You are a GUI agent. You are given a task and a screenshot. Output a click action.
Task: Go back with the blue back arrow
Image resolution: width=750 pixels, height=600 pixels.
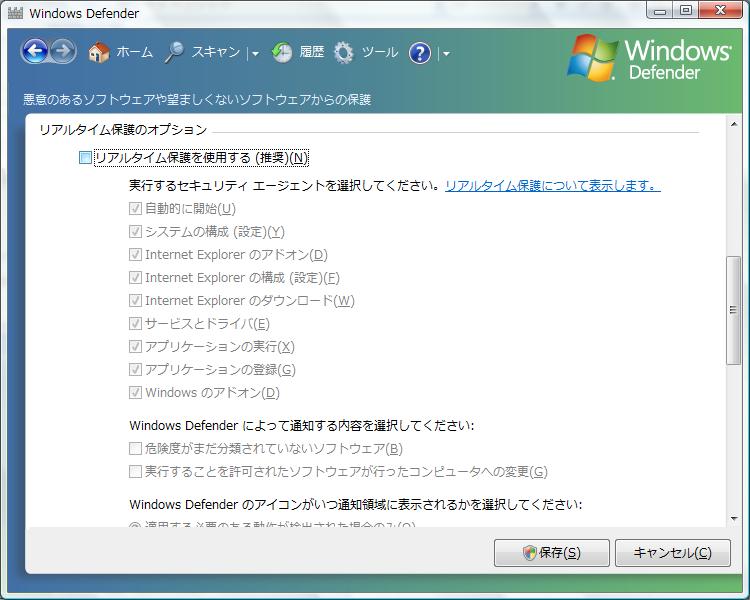[34, 51]
